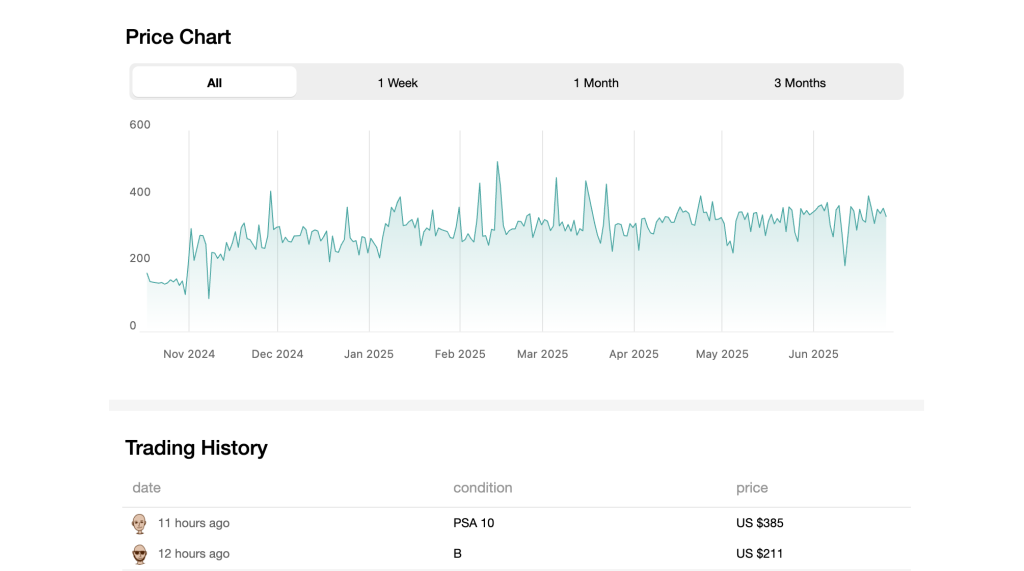
Task: Click the Jun 2025 x-axis label
Action: point(813,354)
